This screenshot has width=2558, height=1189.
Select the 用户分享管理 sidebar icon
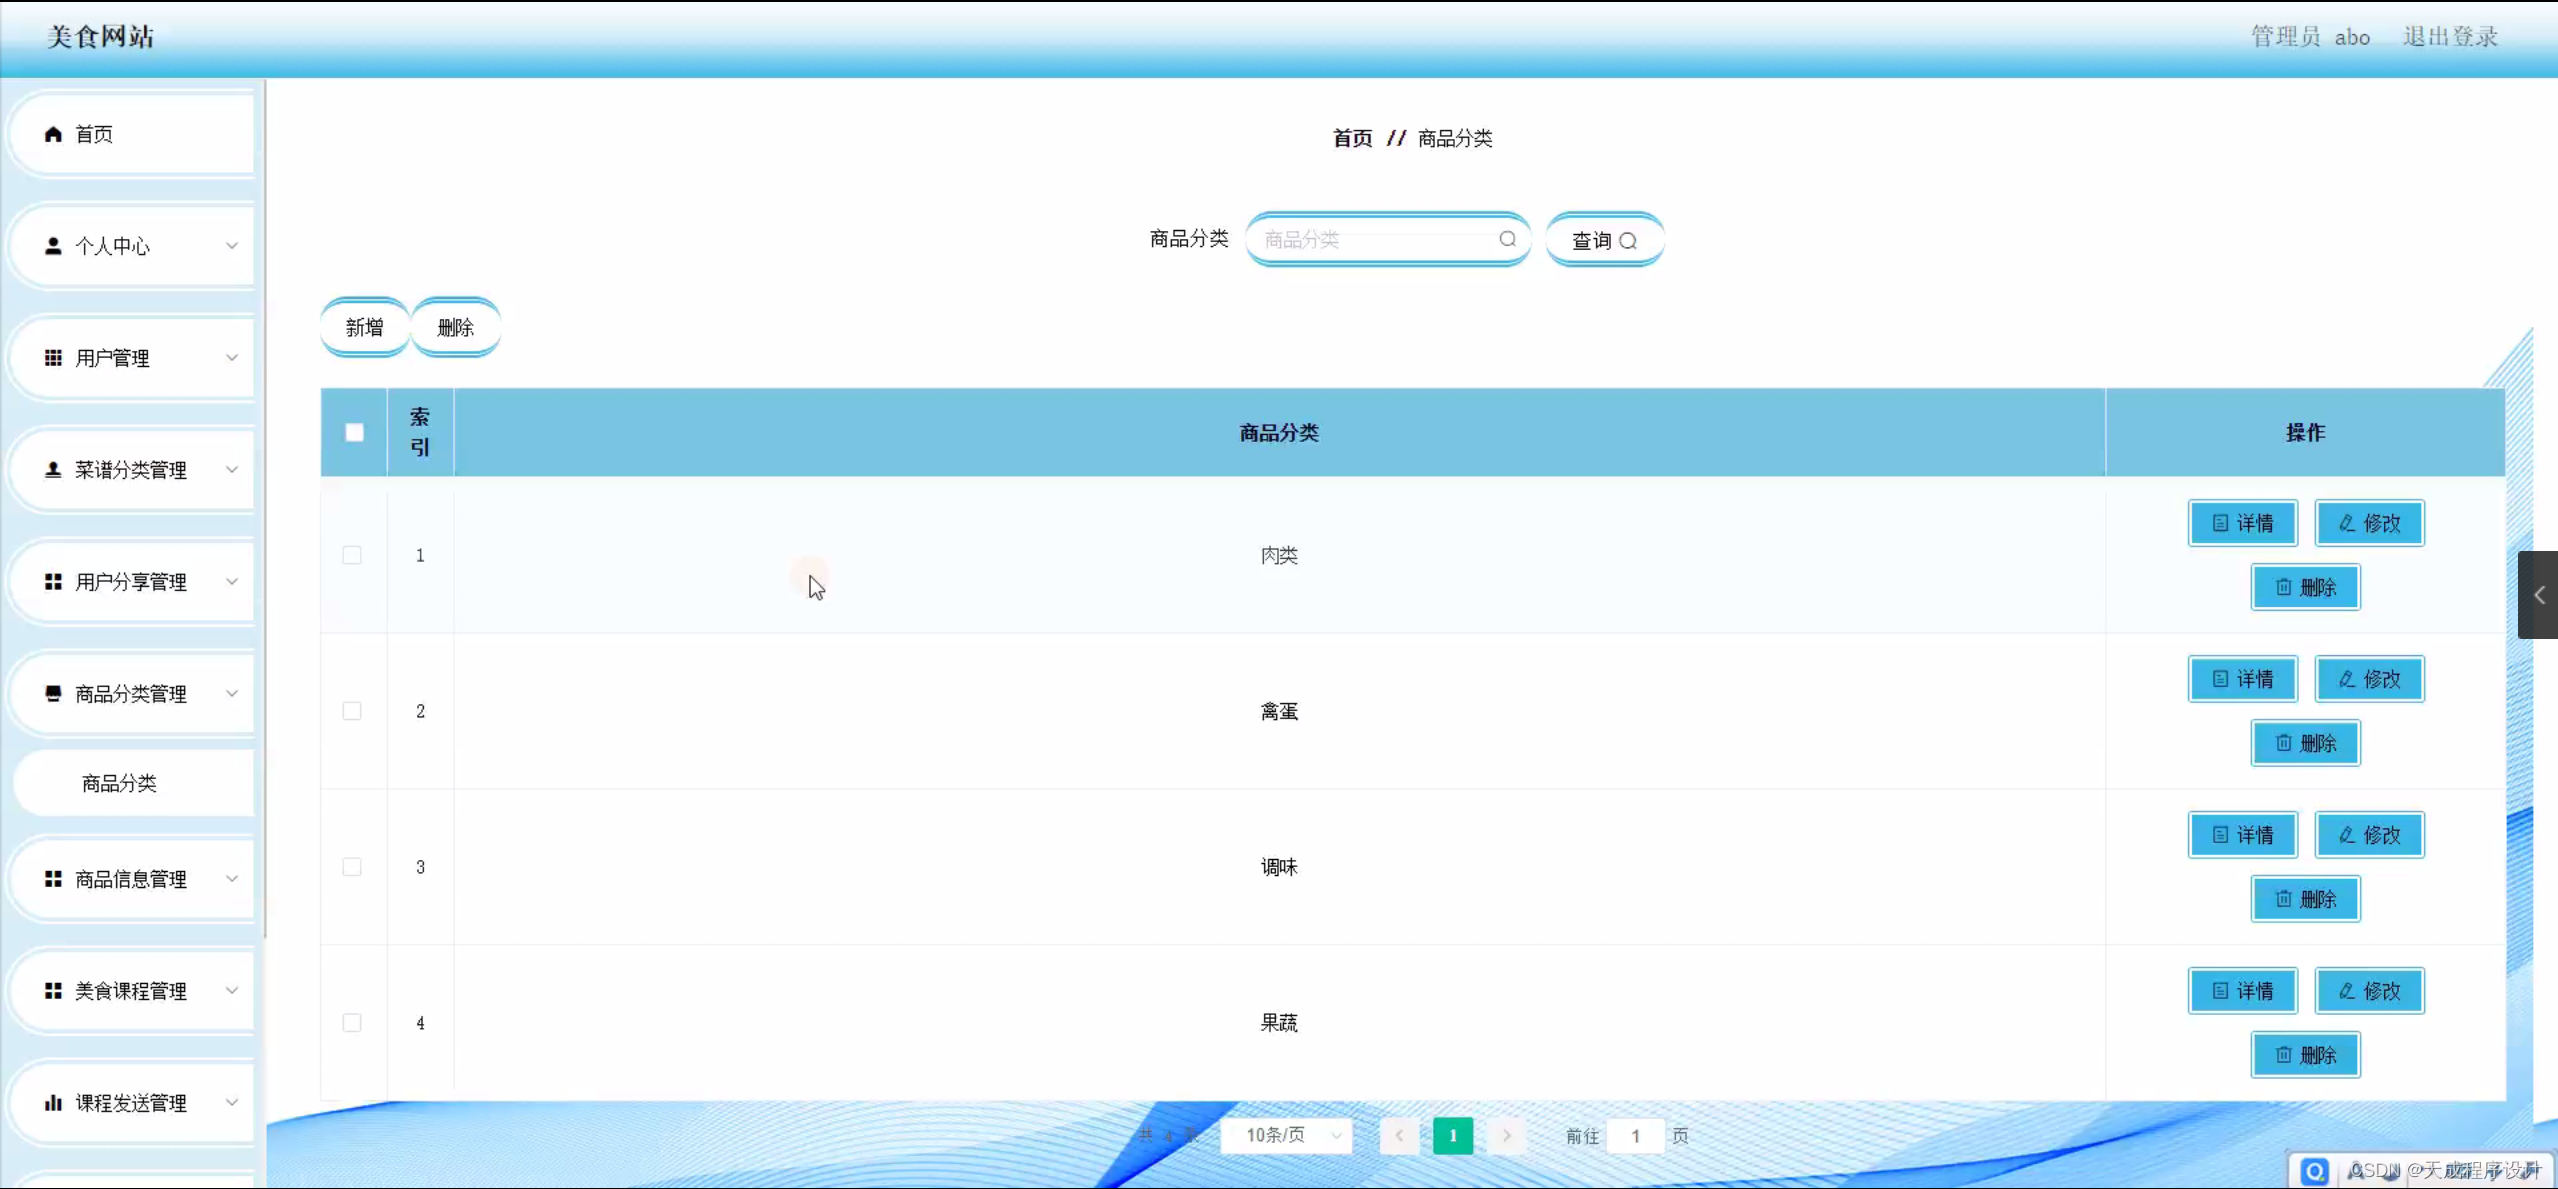pos(54,581)
